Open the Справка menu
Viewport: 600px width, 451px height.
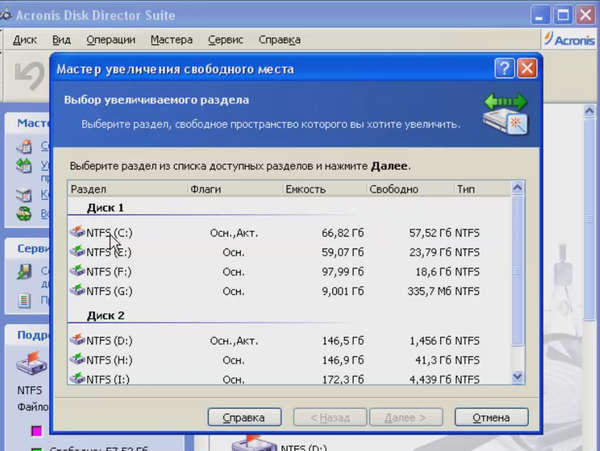tap(279, 40)
